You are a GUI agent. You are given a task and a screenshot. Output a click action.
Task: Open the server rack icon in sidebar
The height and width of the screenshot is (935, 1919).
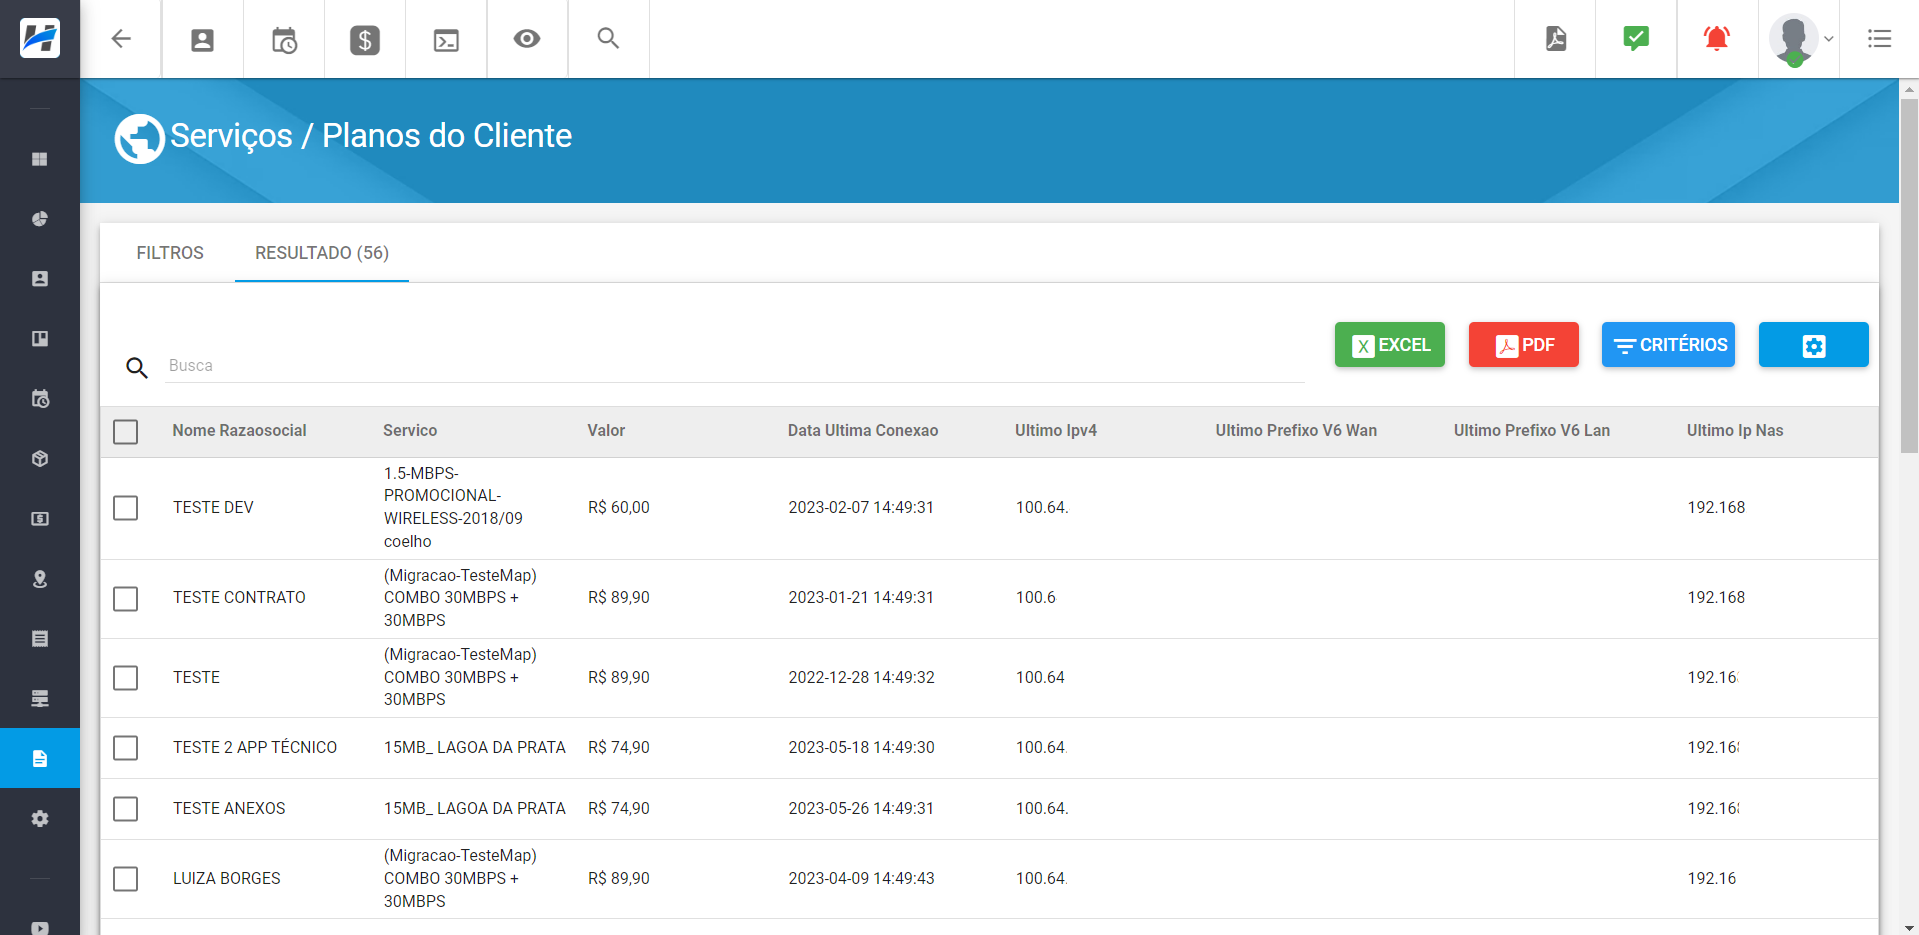(x=40, y=699)
